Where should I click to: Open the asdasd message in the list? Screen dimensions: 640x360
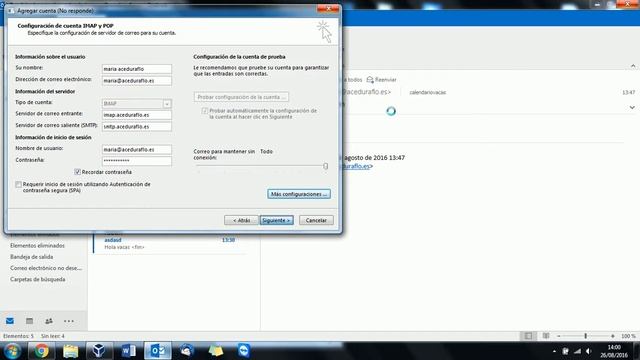pos(169,243)
